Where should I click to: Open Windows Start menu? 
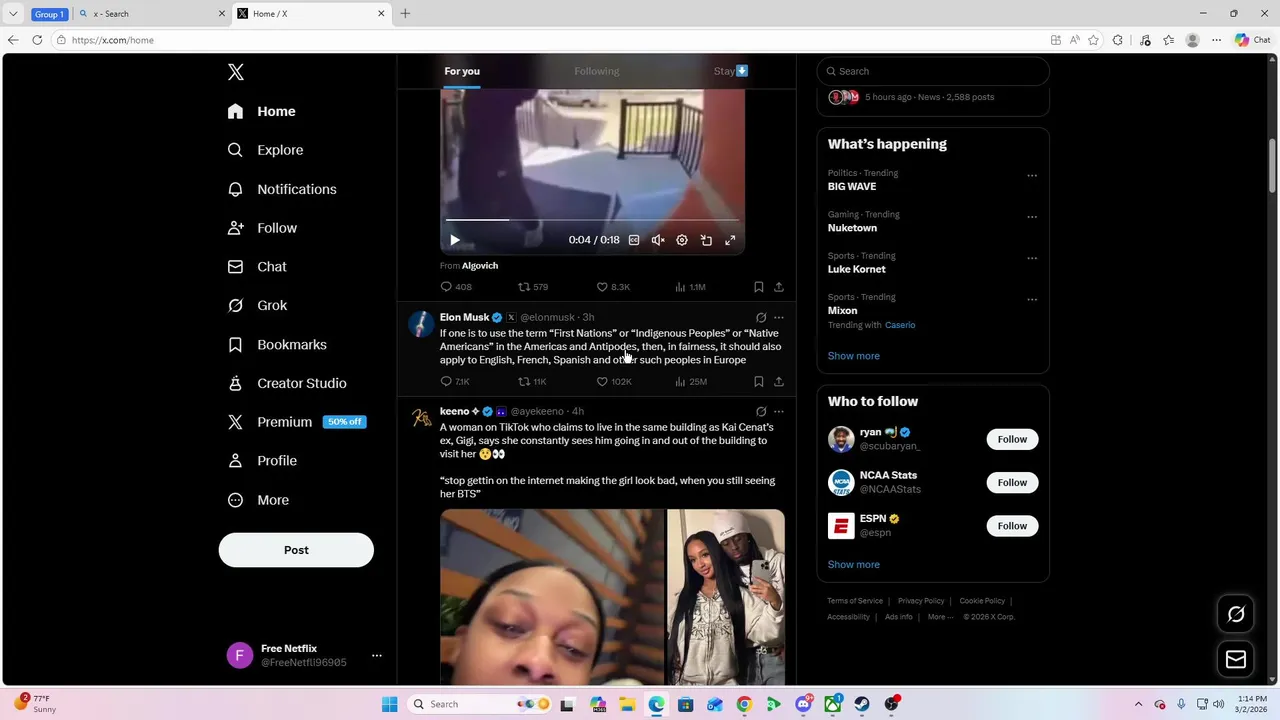point(389,704)
